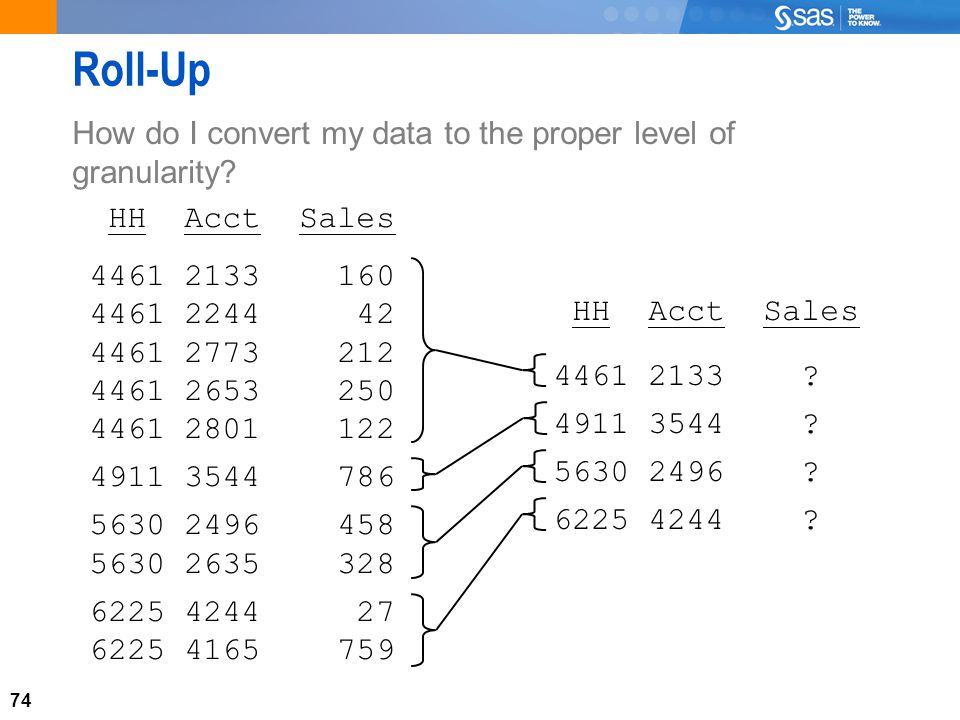This screenshot has height=720, width=960.
Task: Click the granularity question subtitle text
Action: pyautogui.click(x=404, y=153)
